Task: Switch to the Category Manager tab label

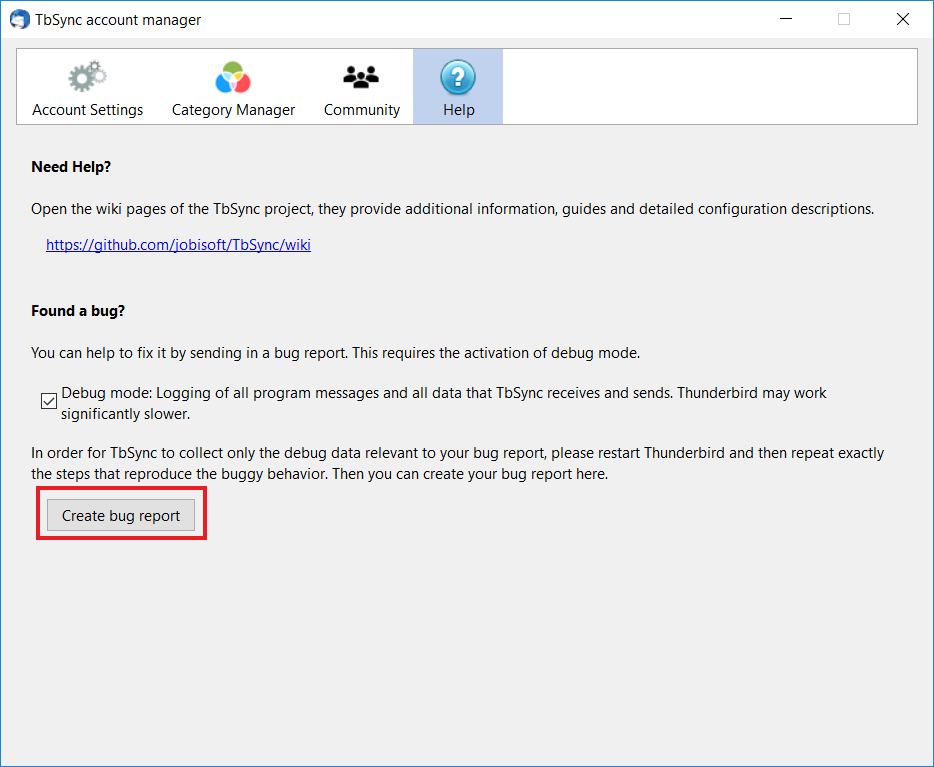Action: 234,110
